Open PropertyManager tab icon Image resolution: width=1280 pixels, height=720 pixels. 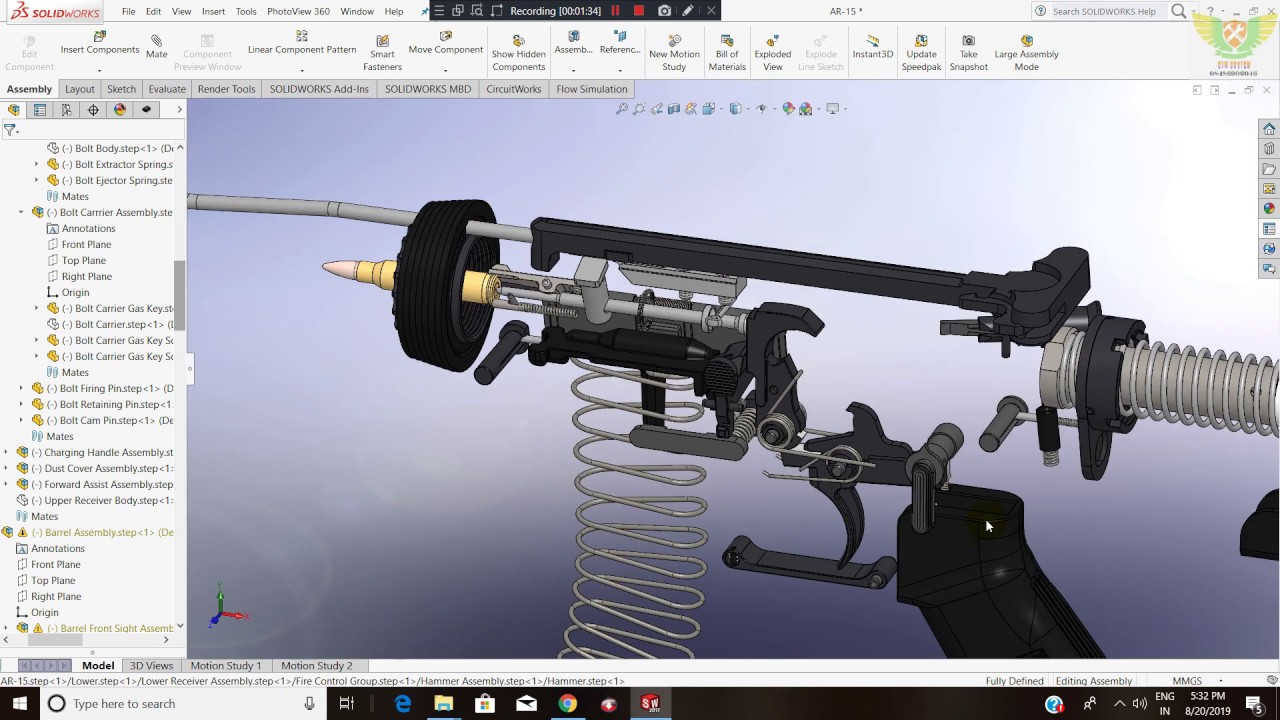[x=40, y=110]
